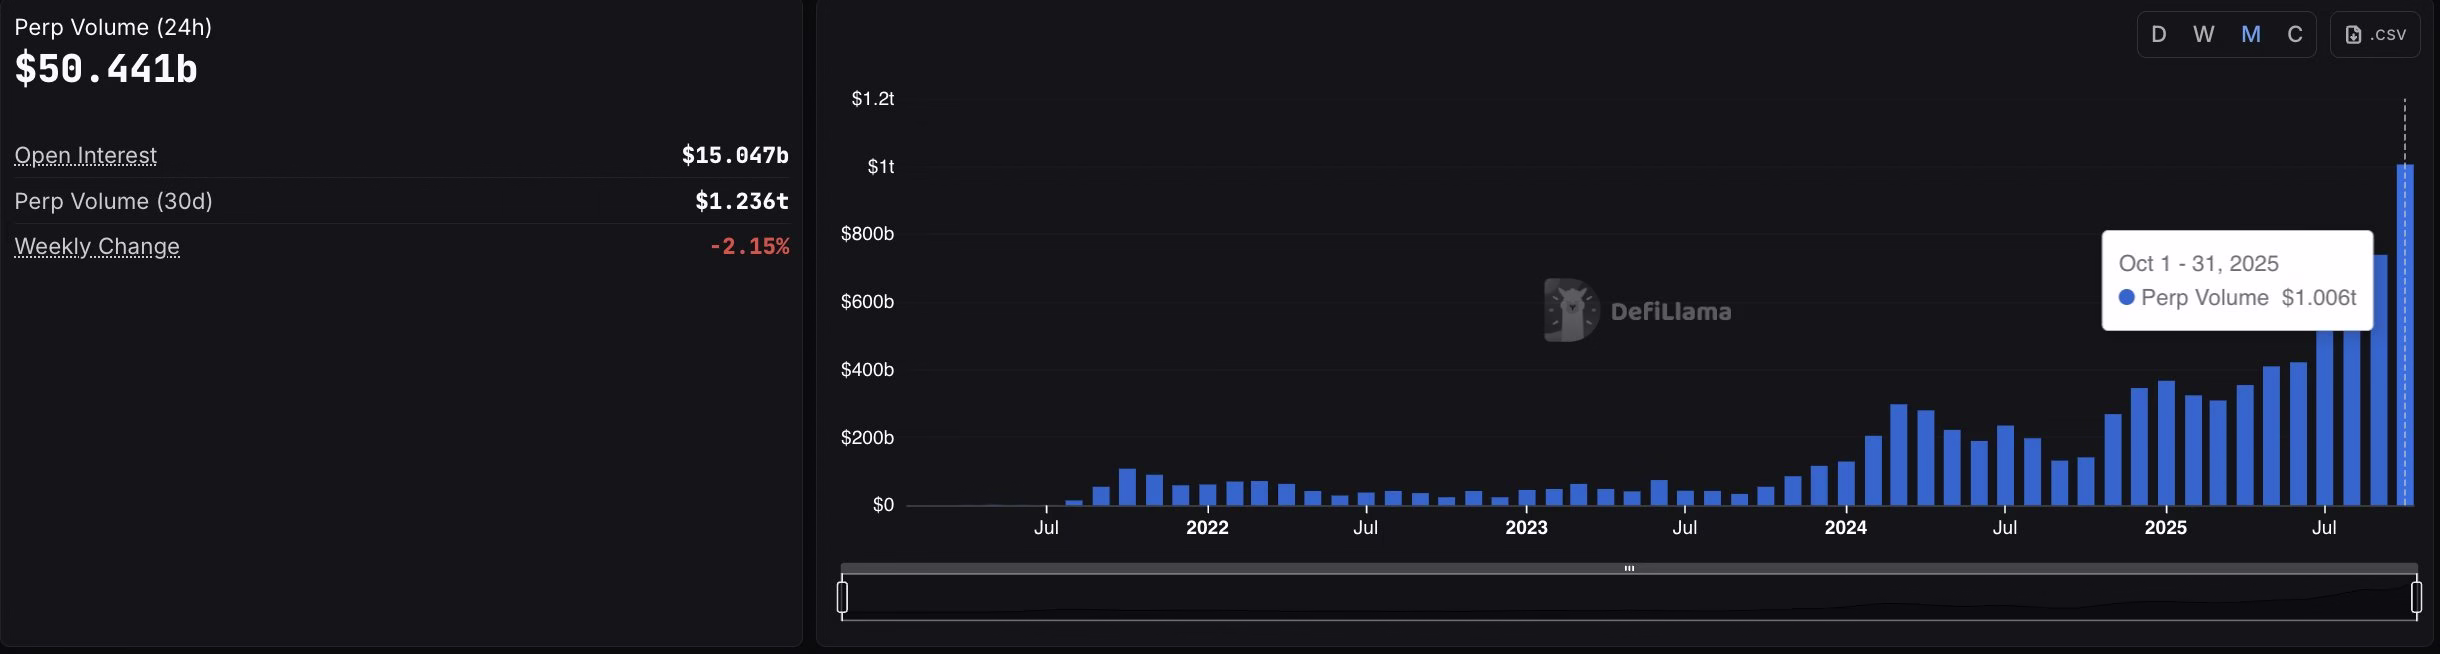This screenshot has width=2440, height=654.
Task: Click the $50.441b headline figure
Action: [x=106, y=69]
